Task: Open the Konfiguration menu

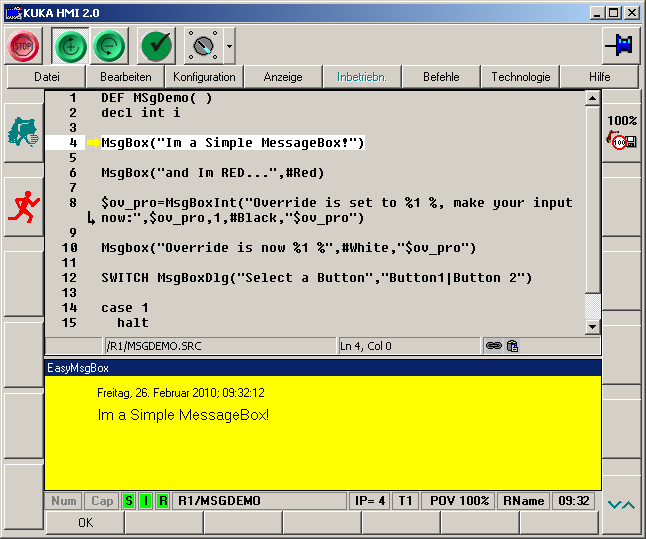Action: point(204,77)
